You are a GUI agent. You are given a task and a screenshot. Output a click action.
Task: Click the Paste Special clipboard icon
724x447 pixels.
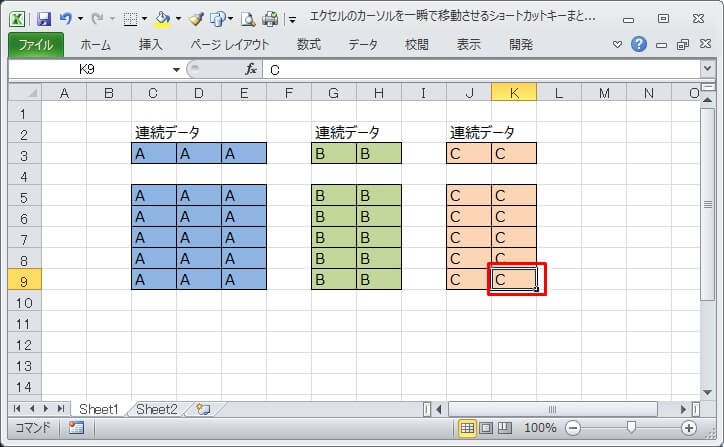point(217,19)
